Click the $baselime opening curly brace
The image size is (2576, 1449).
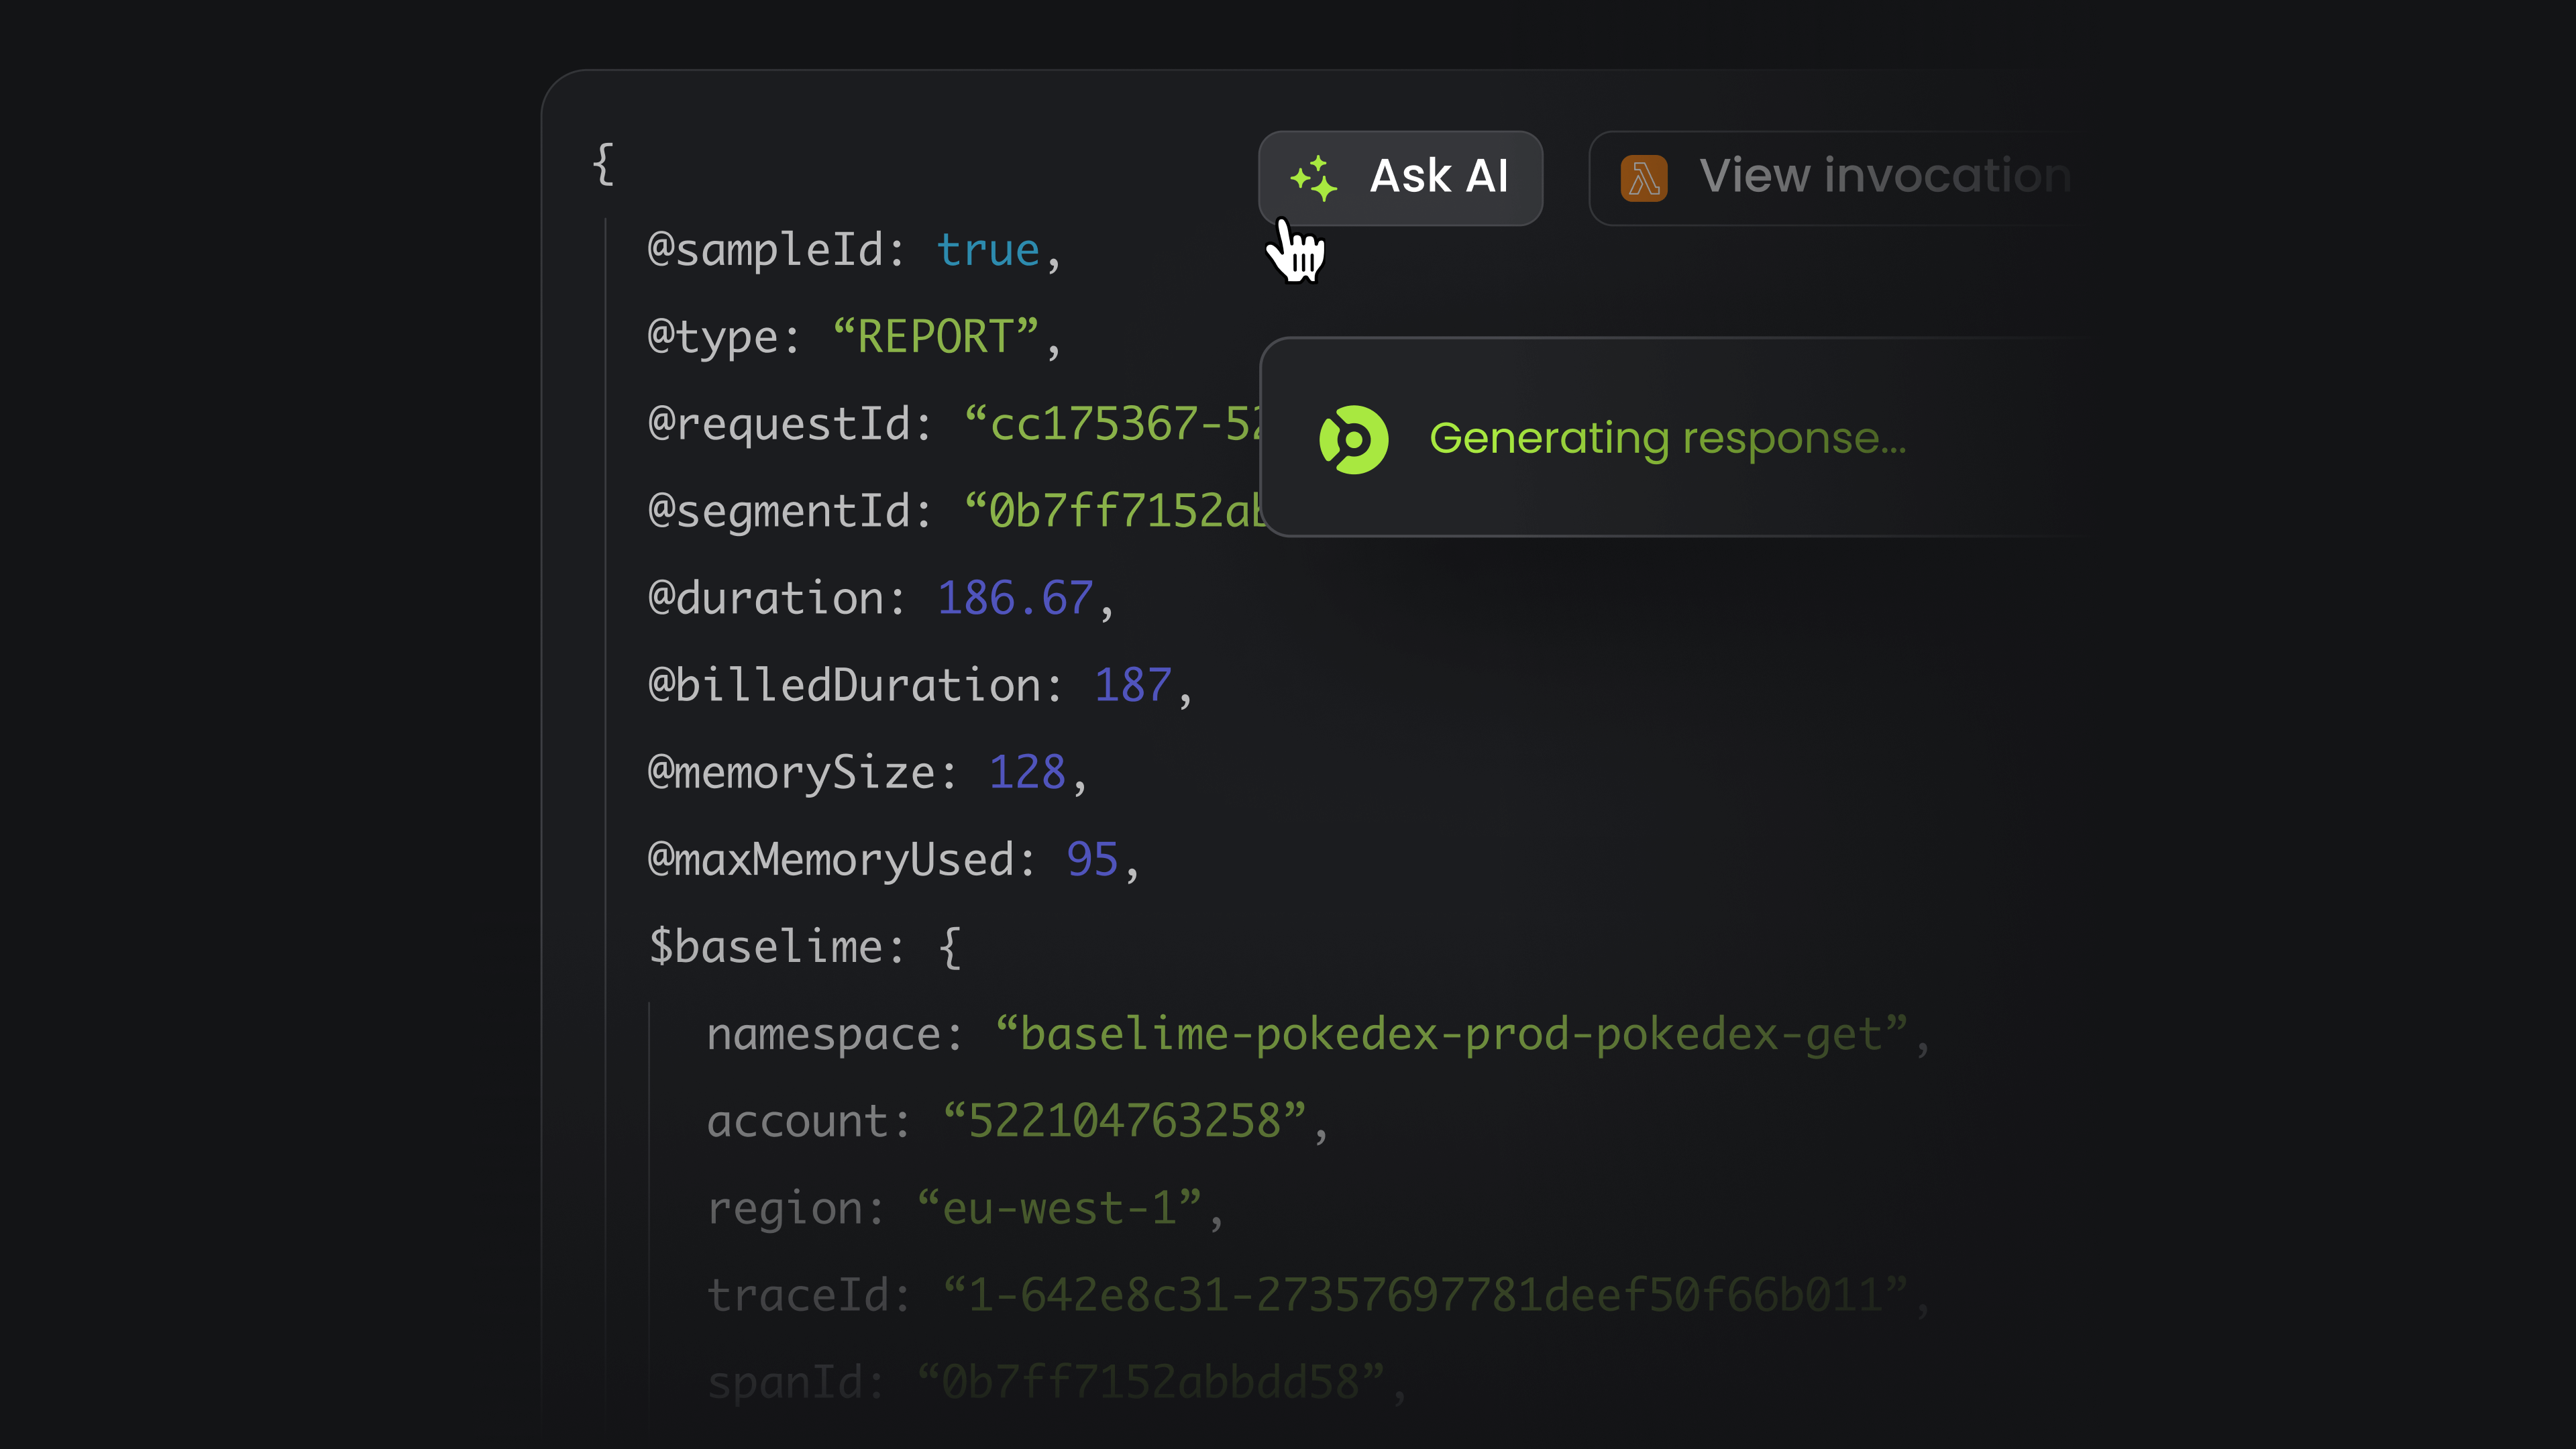tap(950, 947)
